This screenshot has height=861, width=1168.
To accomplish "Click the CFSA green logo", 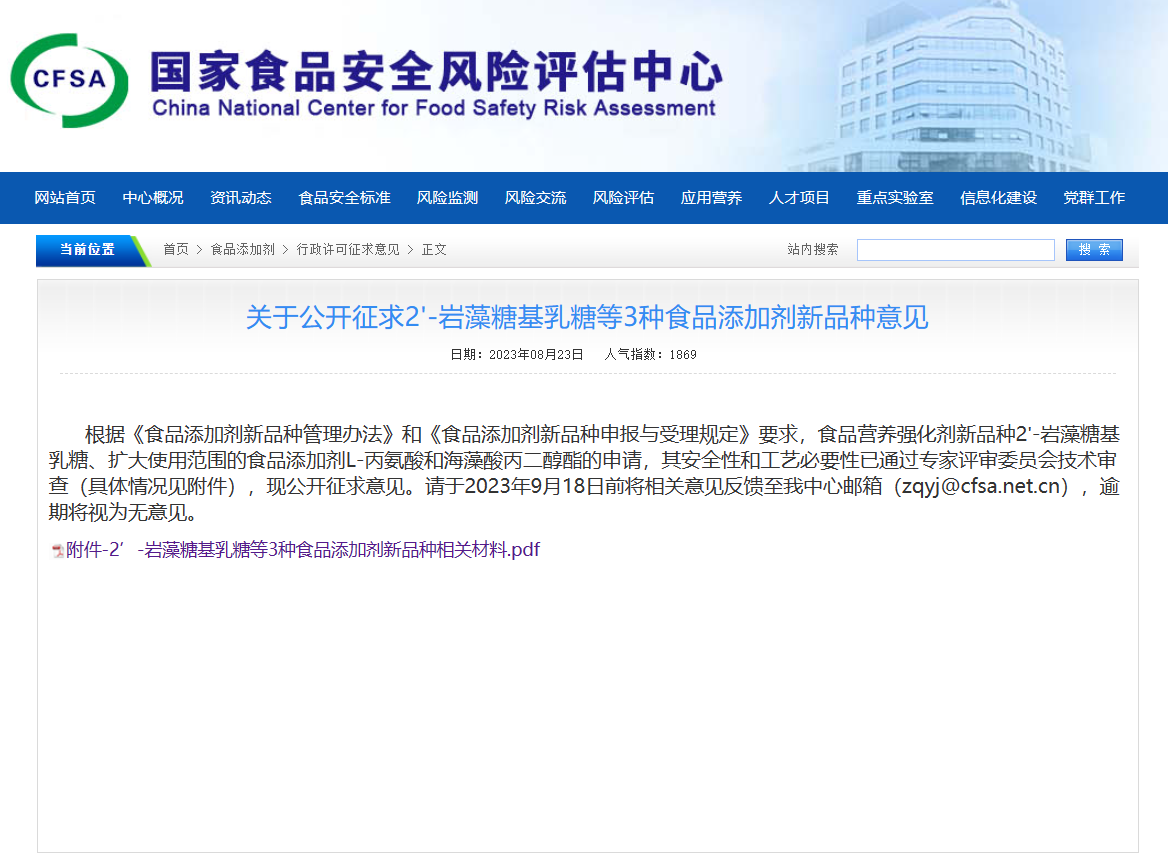I will tap(69, 80).
